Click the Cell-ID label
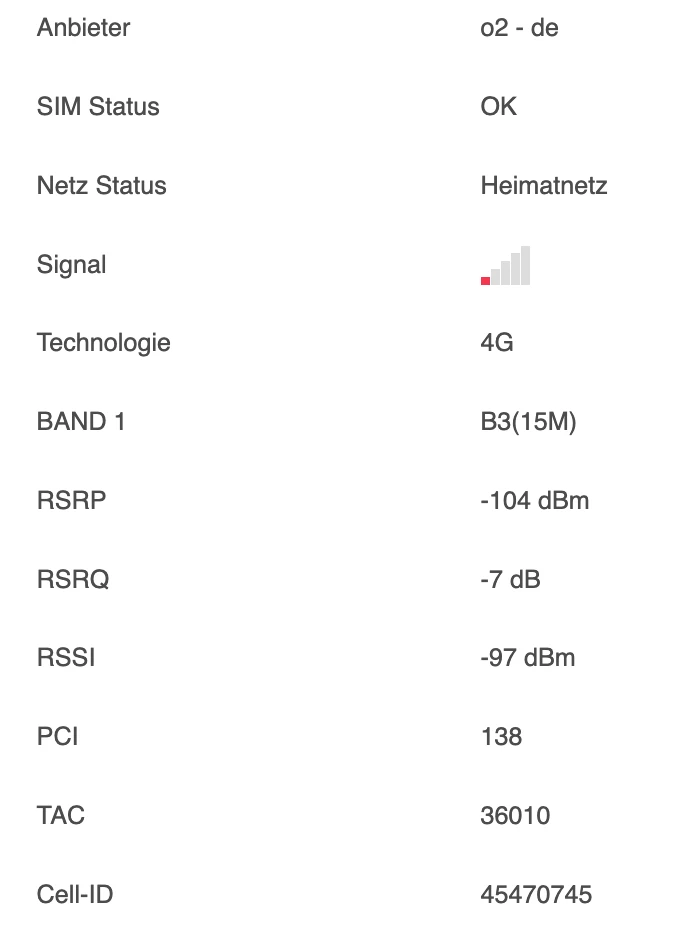Image resolution: width=690 pixels, height=950 pixels. [75, 895]
